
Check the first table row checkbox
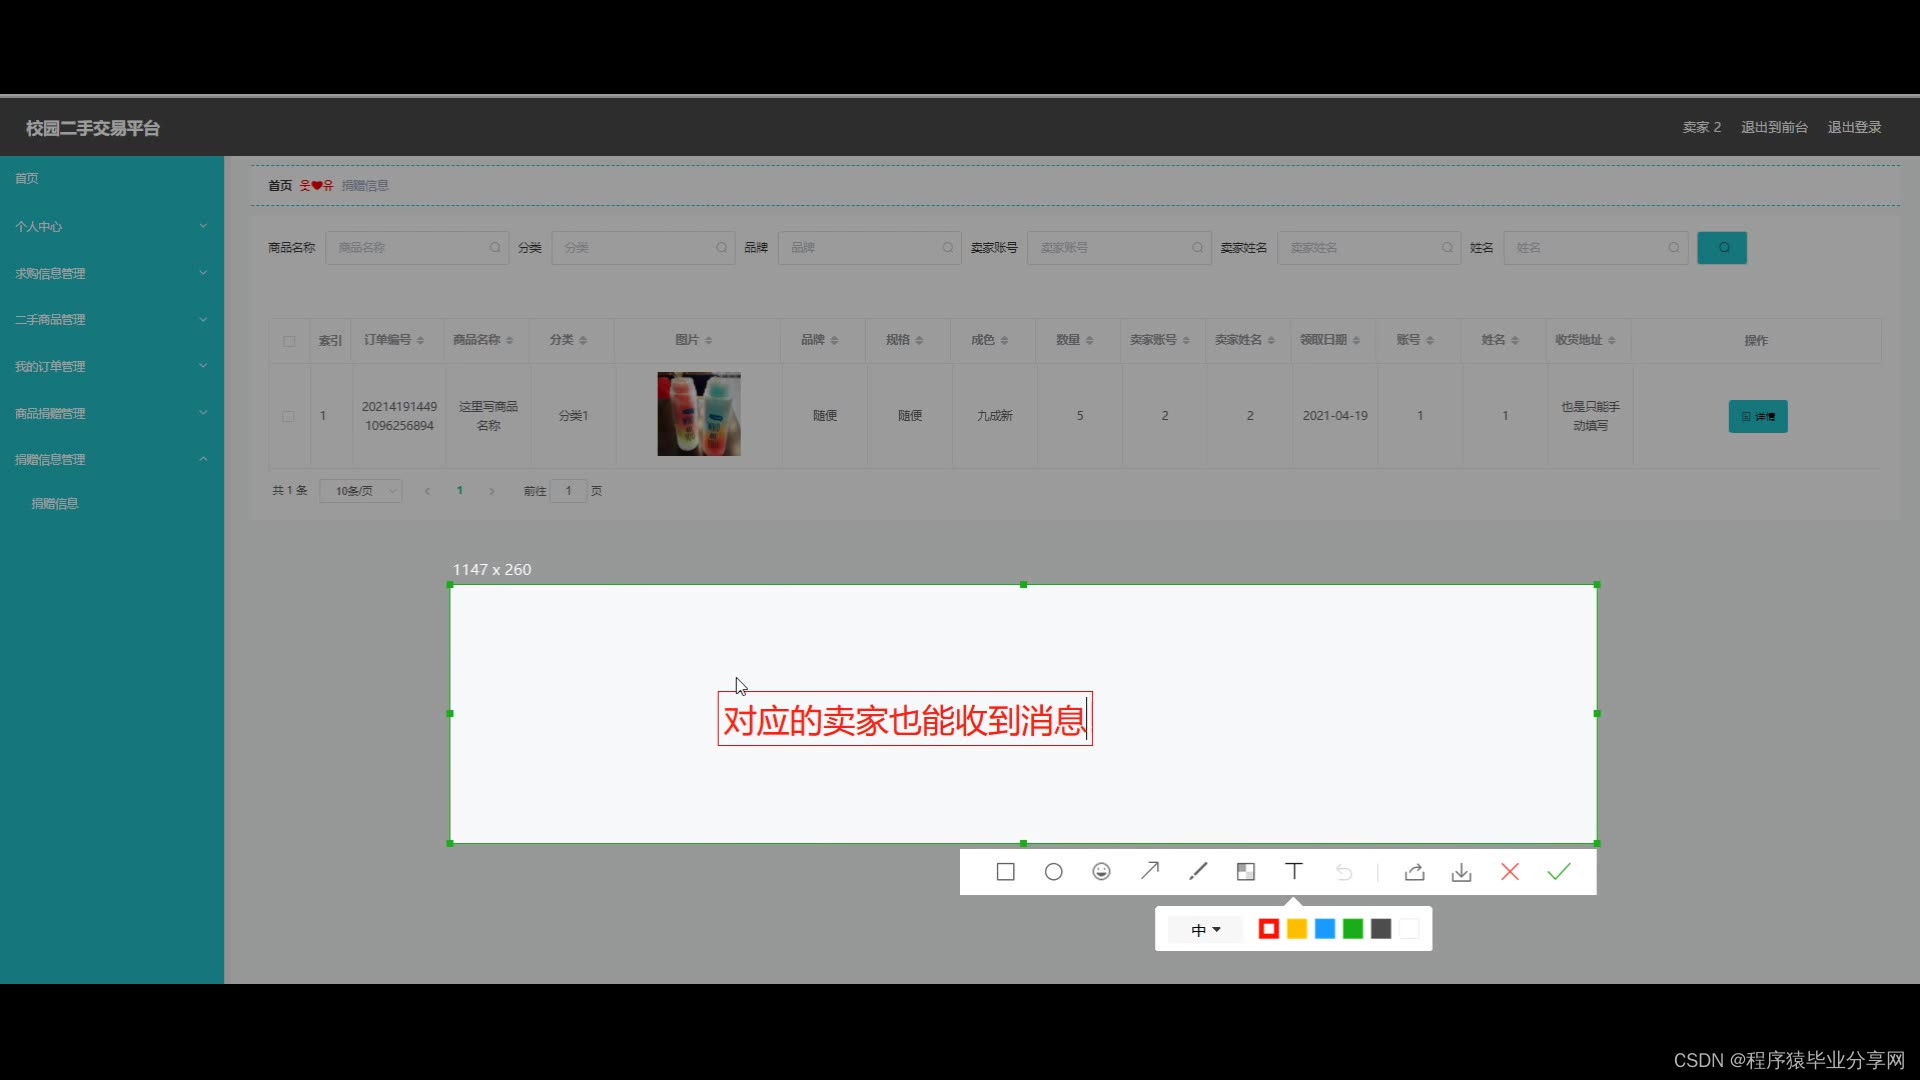288,416
